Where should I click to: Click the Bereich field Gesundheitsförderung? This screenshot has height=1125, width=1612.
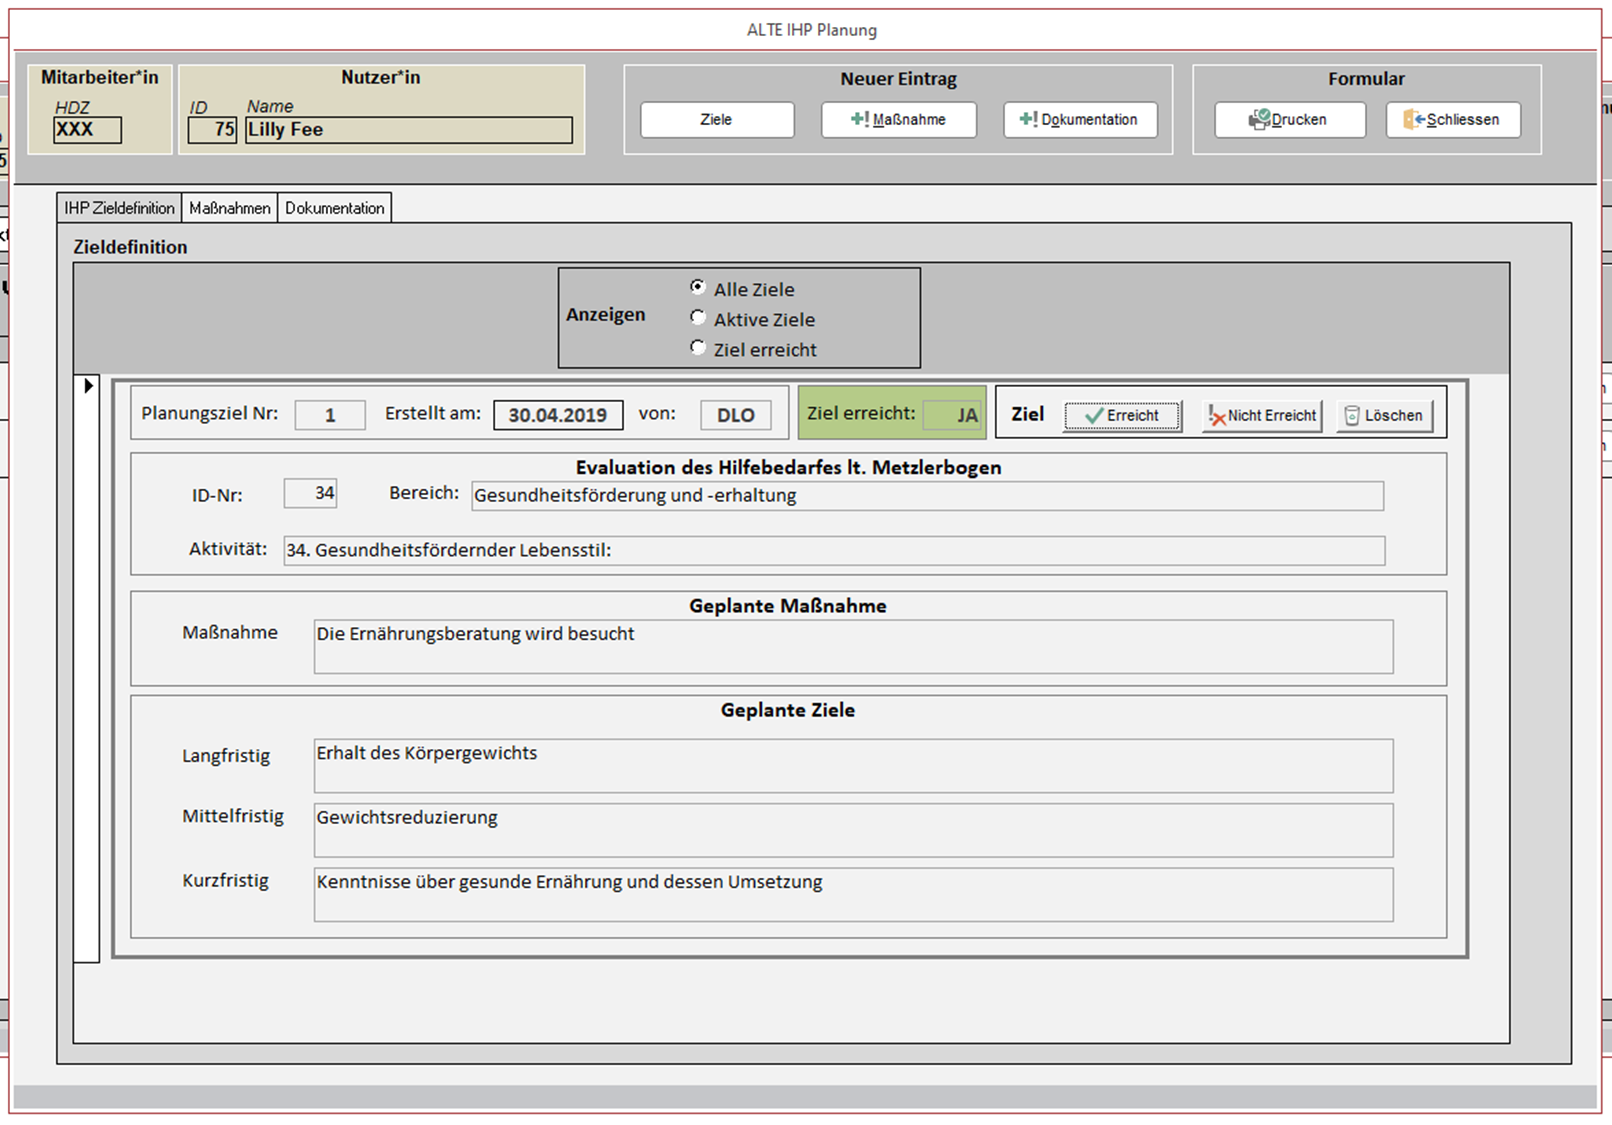(927, 496)
